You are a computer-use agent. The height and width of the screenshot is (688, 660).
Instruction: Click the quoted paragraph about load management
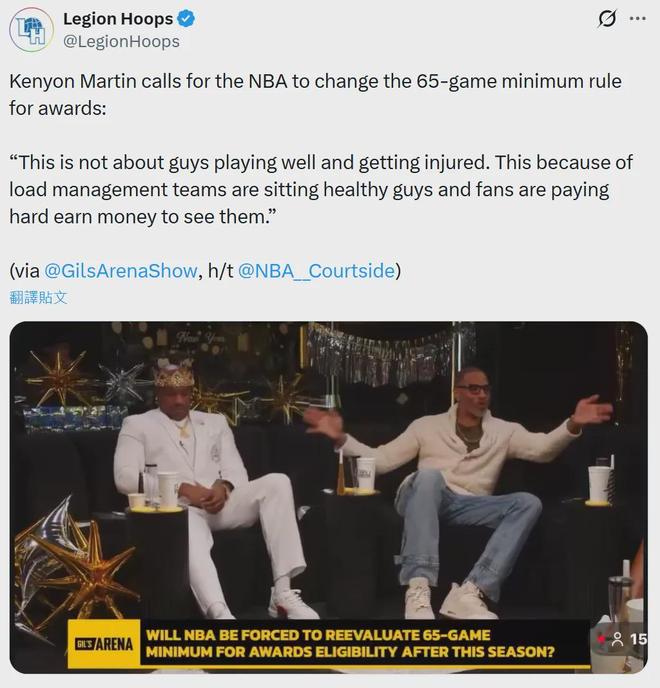click(x=321, y=190)
